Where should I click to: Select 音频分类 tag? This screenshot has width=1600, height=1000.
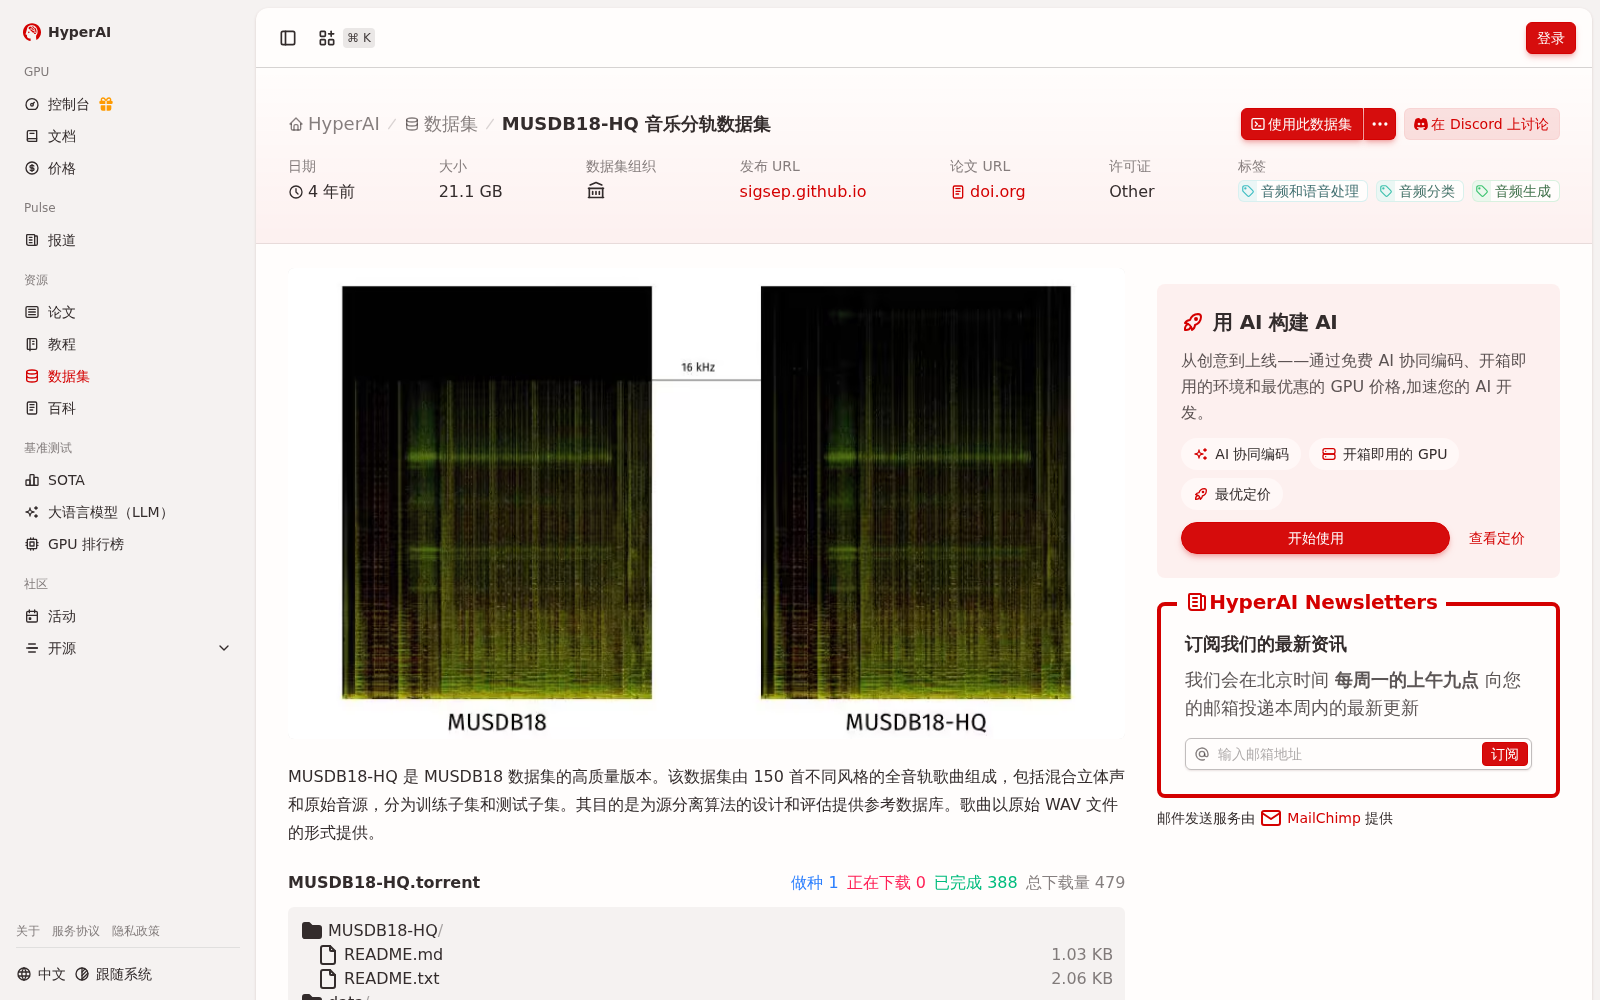click(x=1420, y=191)
